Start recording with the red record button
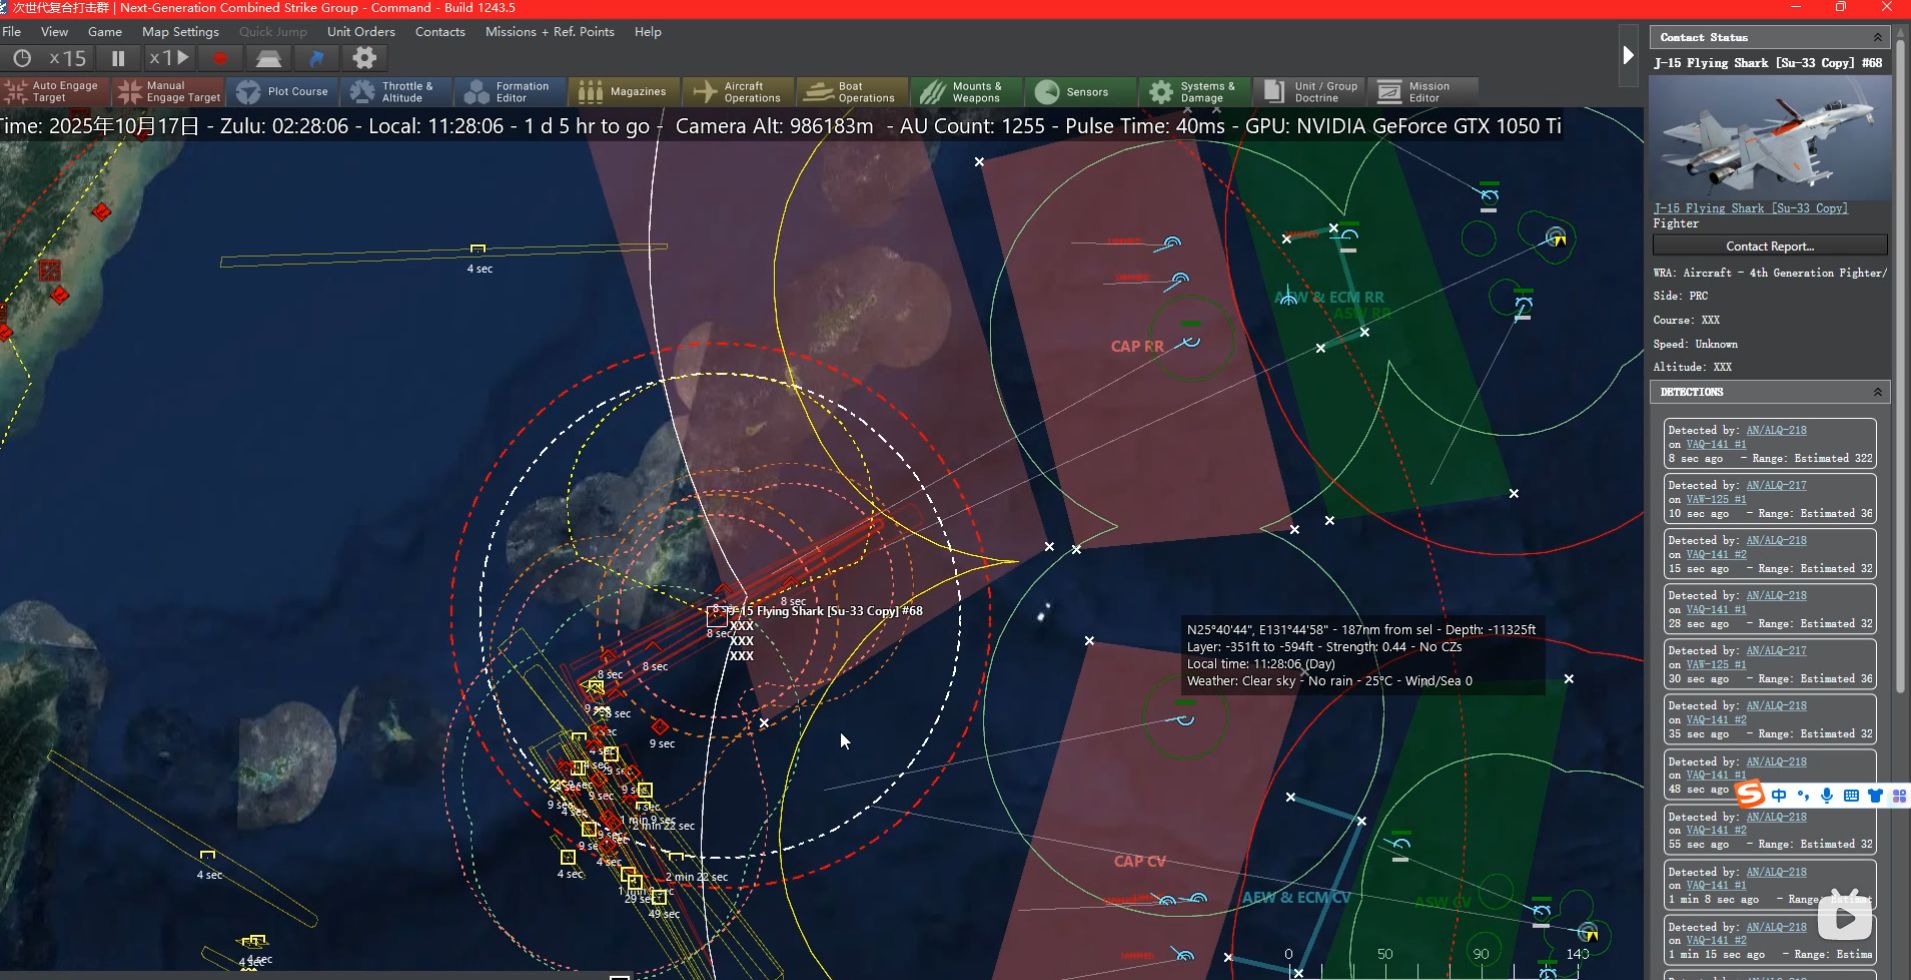Screen dimensions: 1911x980 click(x=221, y=58)
